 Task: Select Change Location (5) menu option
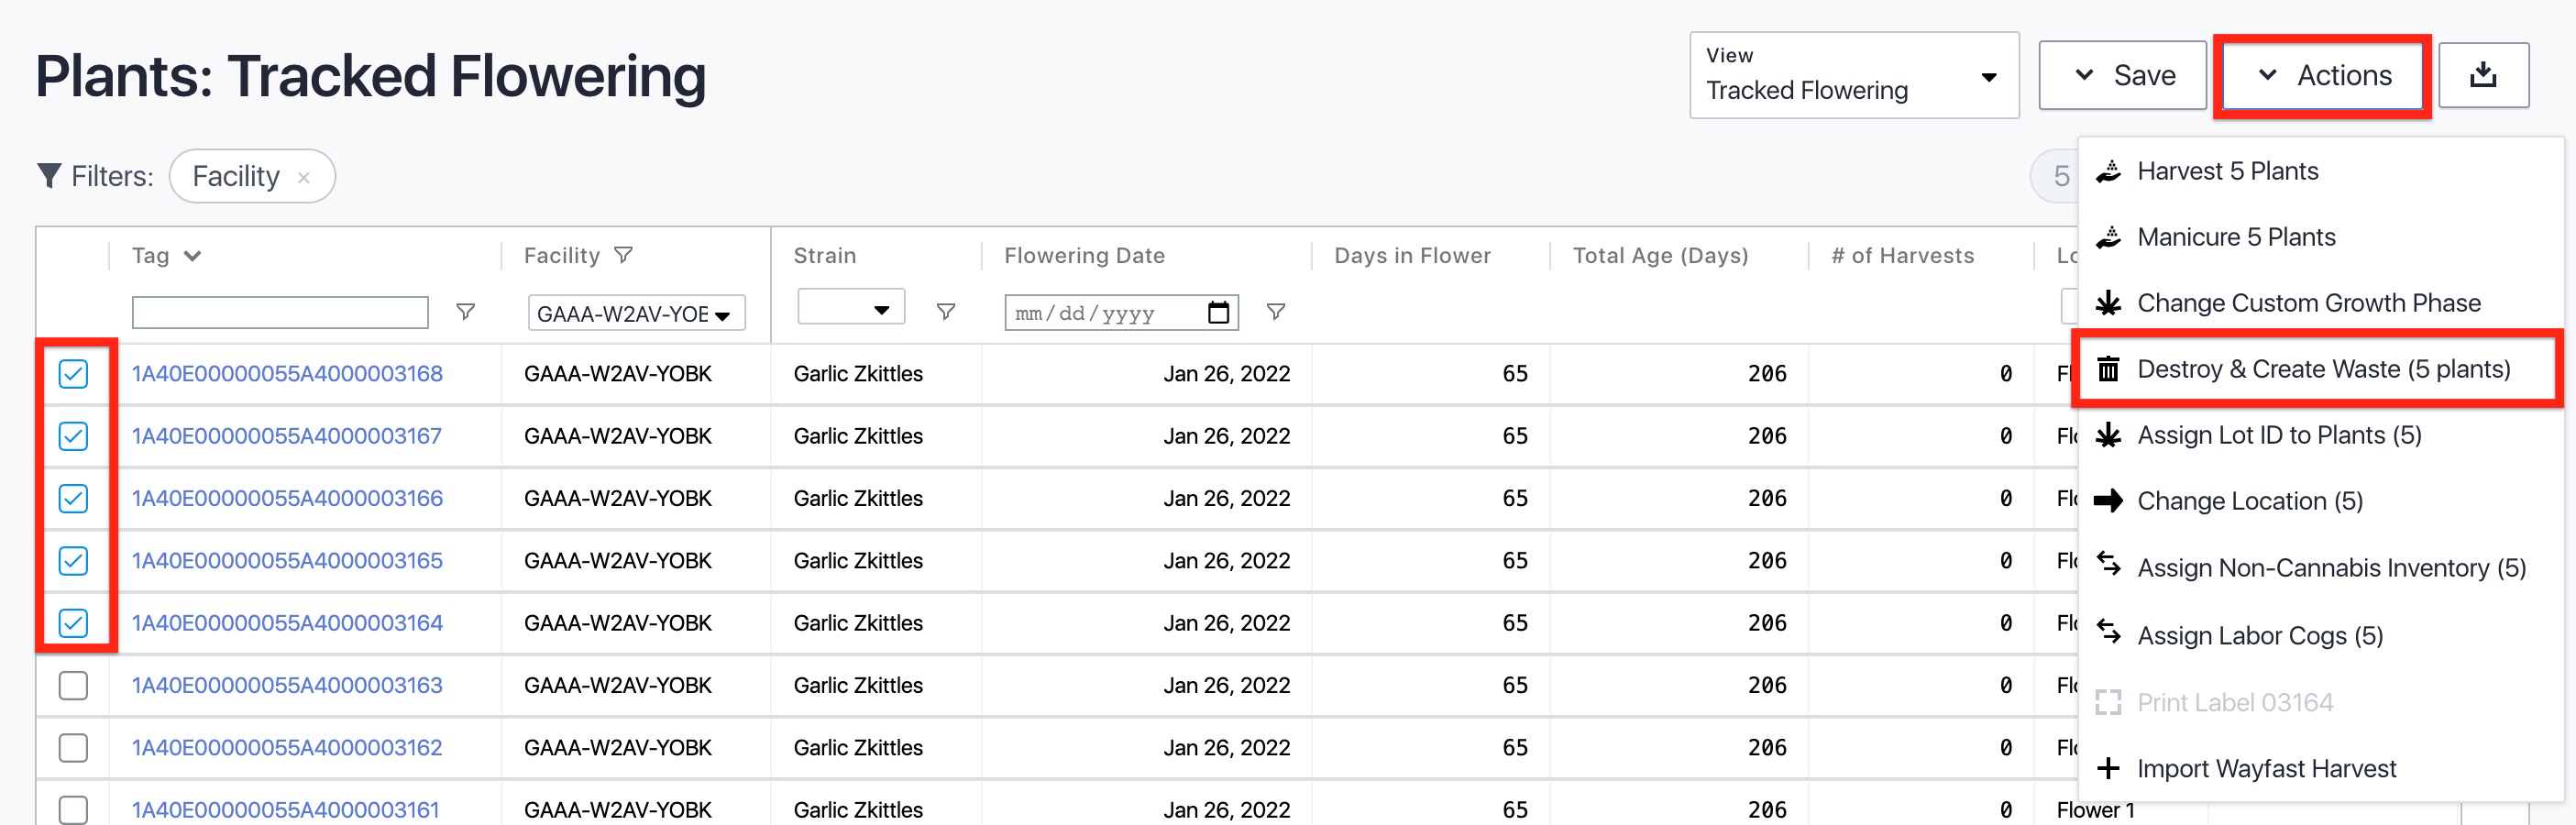tap(2249, 501)
